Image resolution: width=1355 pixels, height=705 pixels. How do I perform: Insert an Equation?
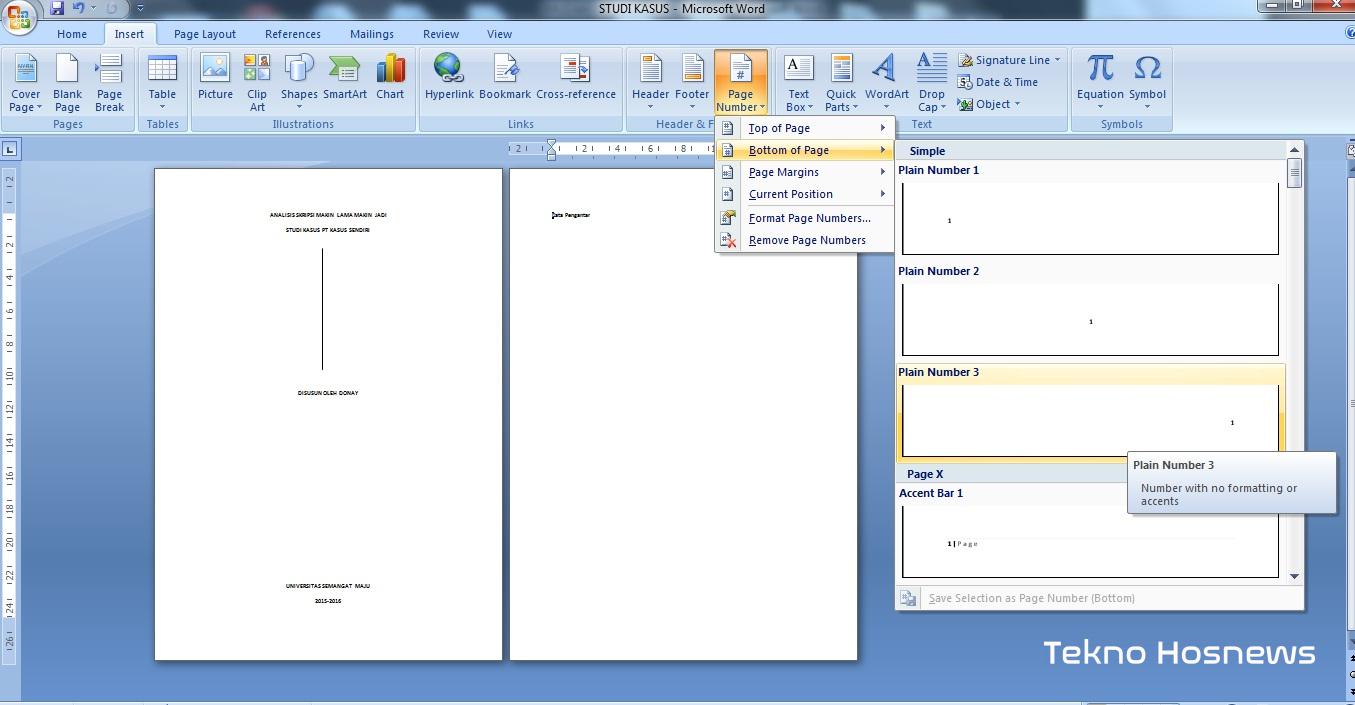(x=1098, y=80)
